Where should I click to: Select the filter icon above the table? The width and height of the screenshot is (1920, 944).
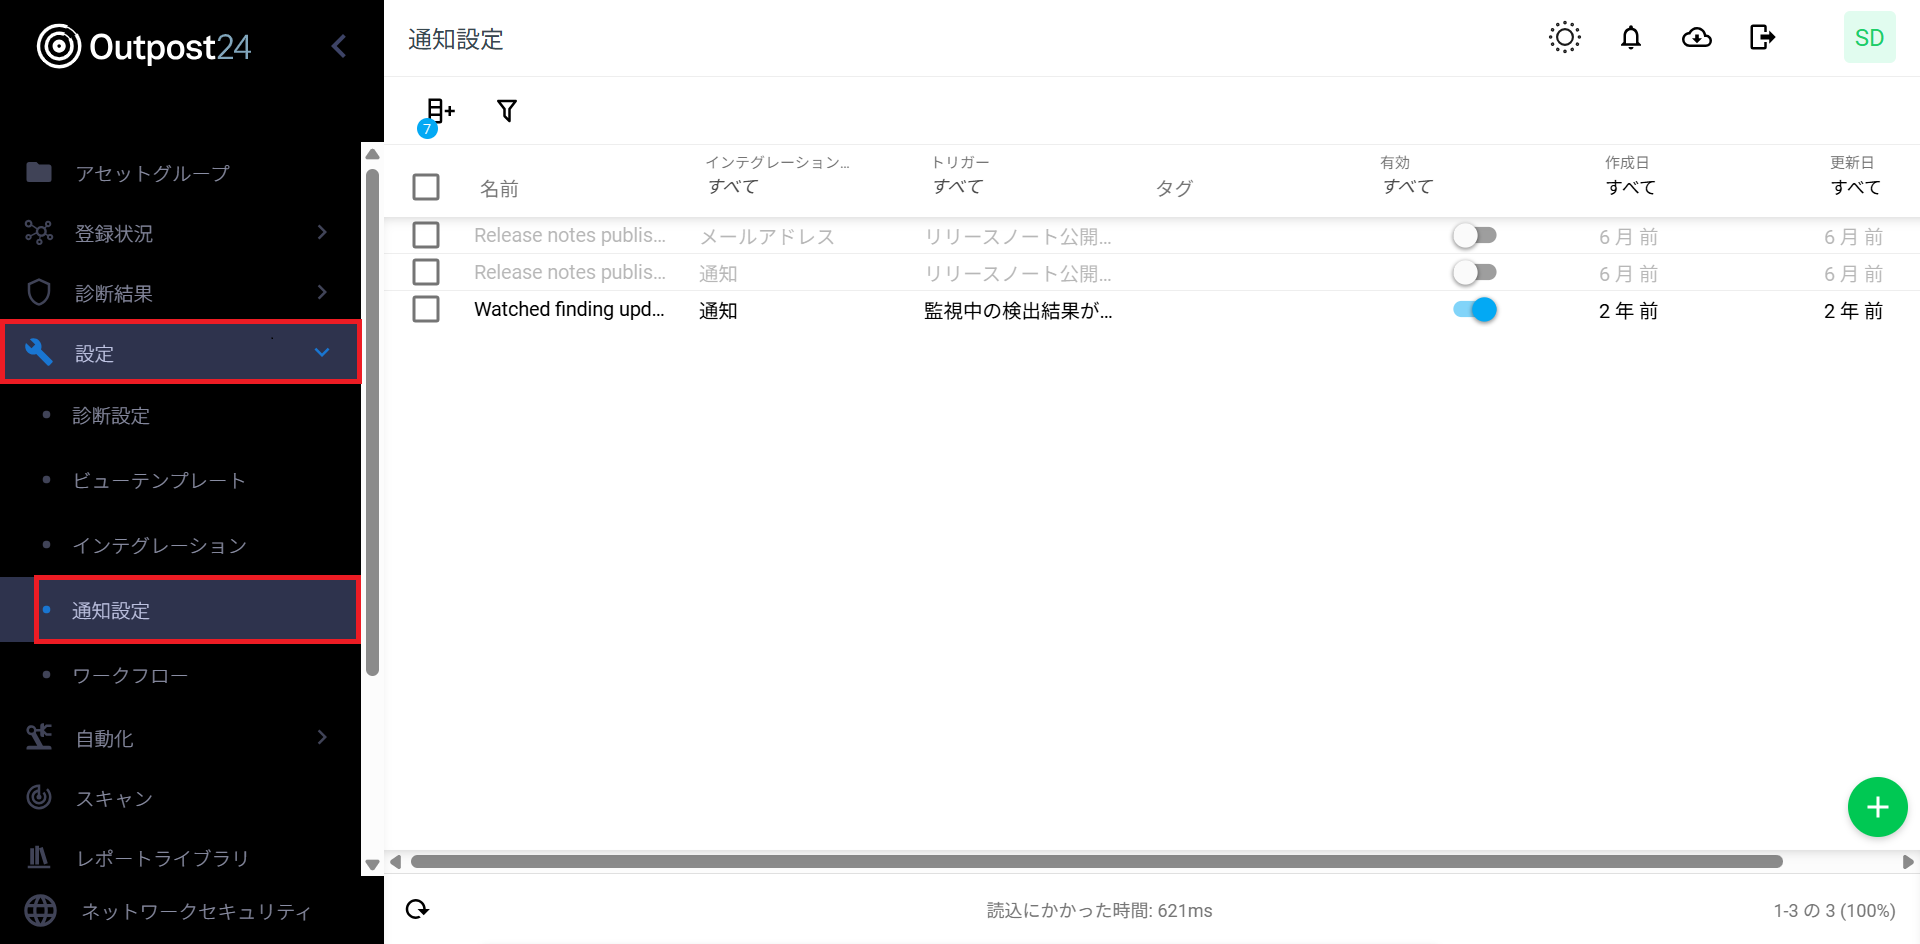pos(506,111)
